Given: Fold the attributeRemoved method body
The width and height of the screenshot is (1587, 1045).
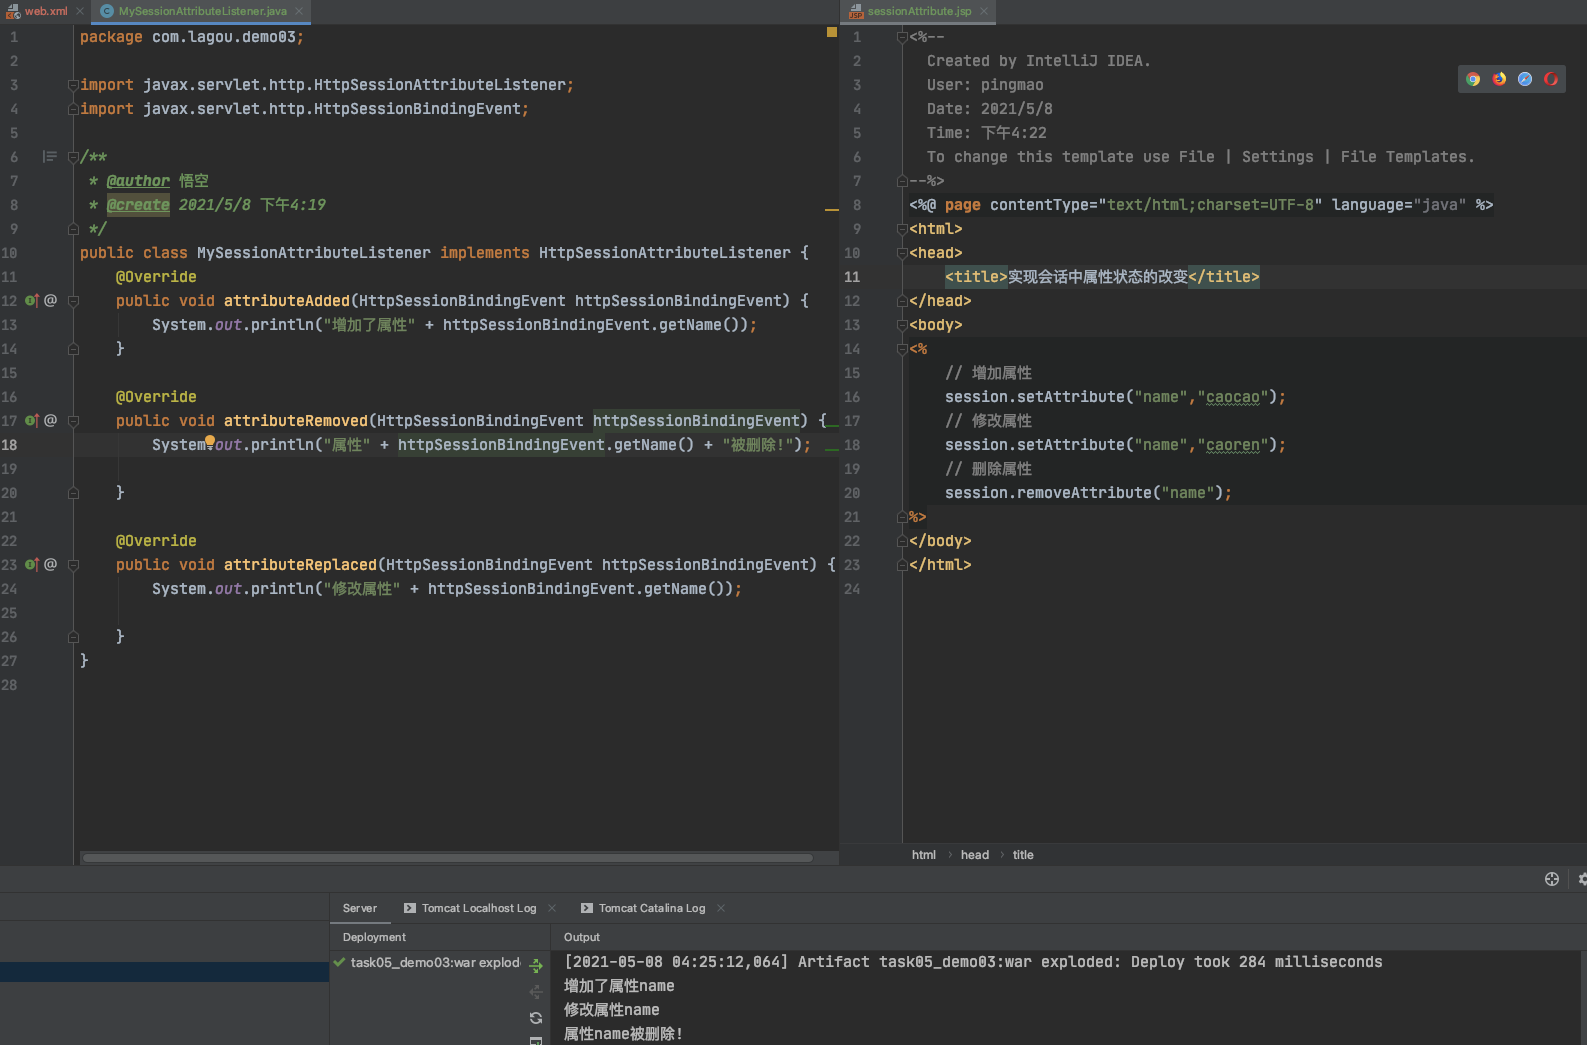Looking at the screenshot, I should (73, 421).
